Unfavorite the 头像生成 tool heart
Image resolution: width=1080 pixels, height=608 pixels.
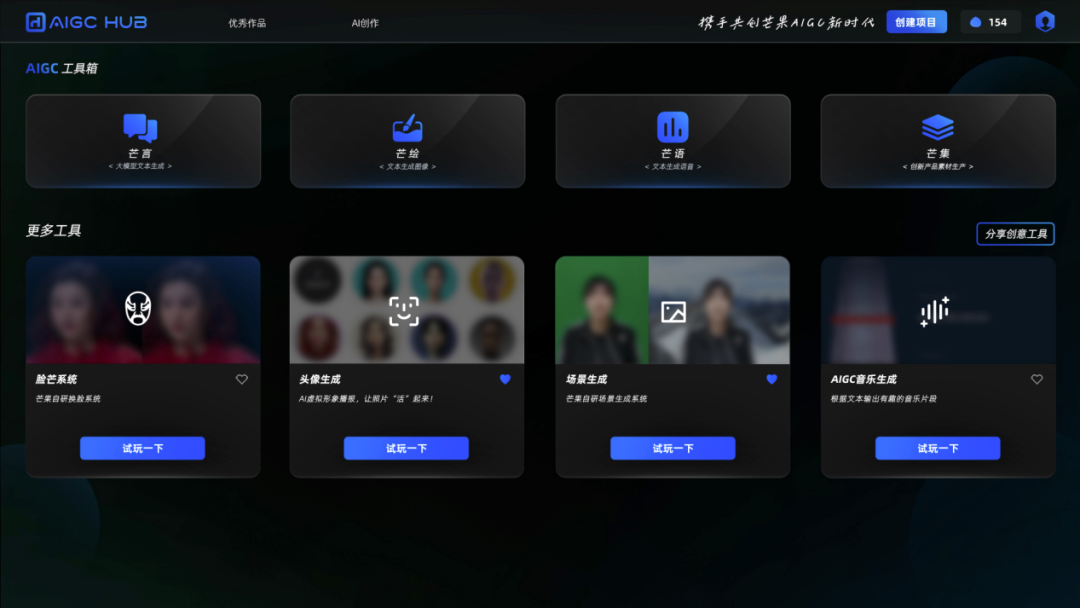(505, 379)
